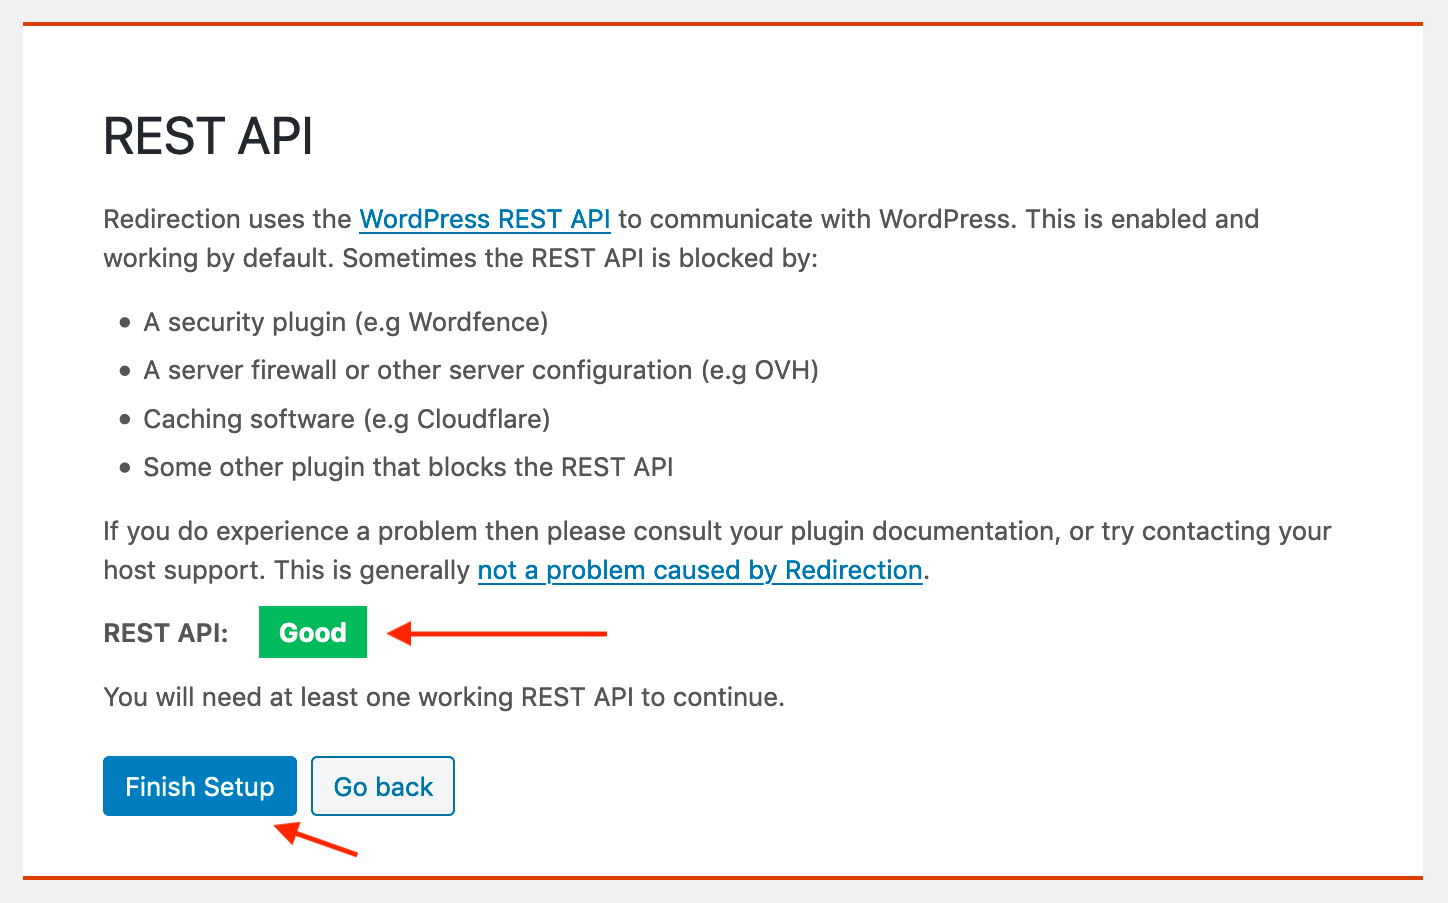Select the security plugin Wordfence list item
This screenshot has width=1448, height=903.
coord(345,322)
